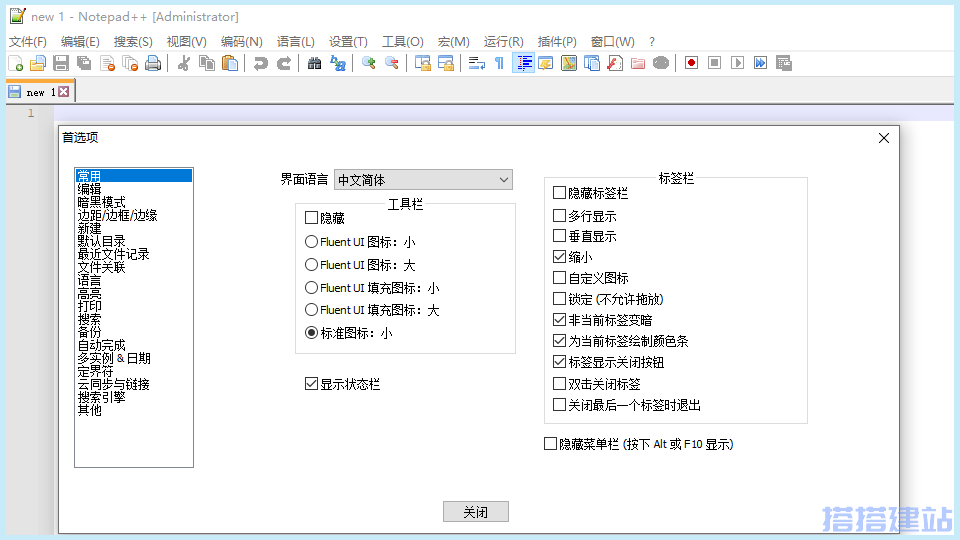
Task: Select Fluent UI 图标：小 radio button
Action: [x=311, y=242]
